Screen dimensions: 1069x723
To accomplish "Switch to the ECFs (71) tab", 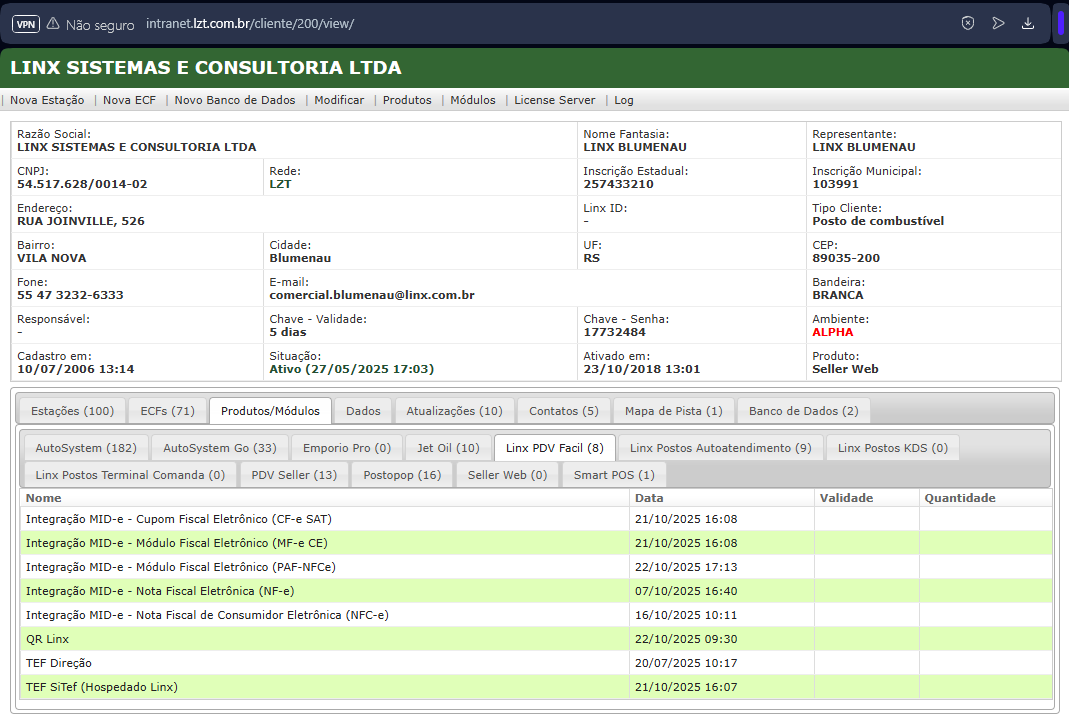I will pos(168,411).
